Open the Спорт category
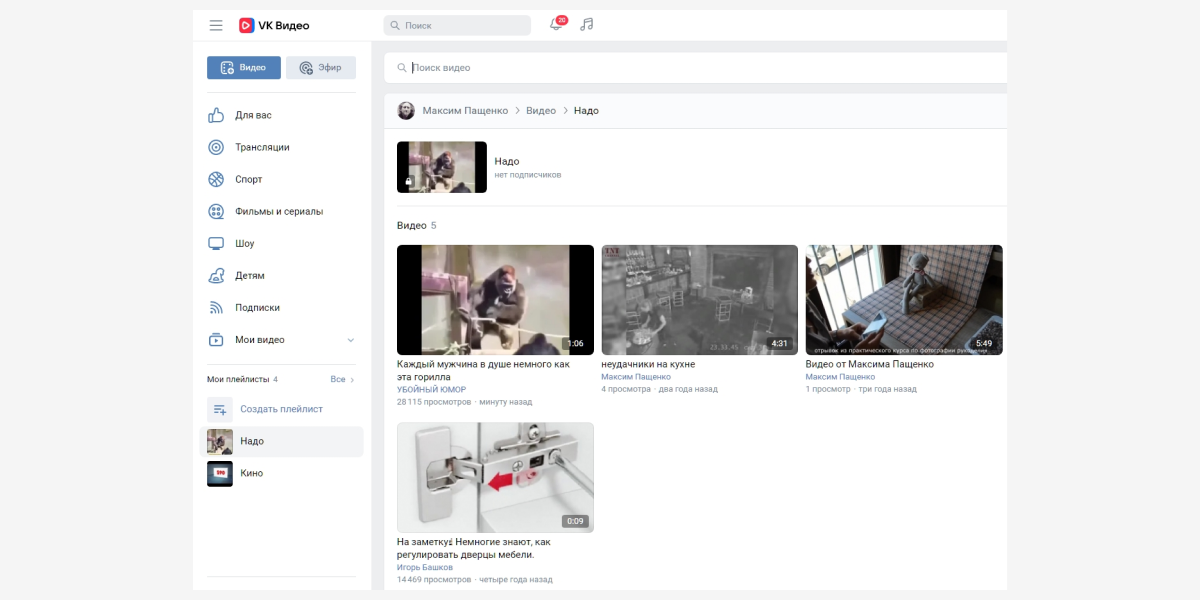The height and width of the screenshot is (600, 1200). click(248, 179)
